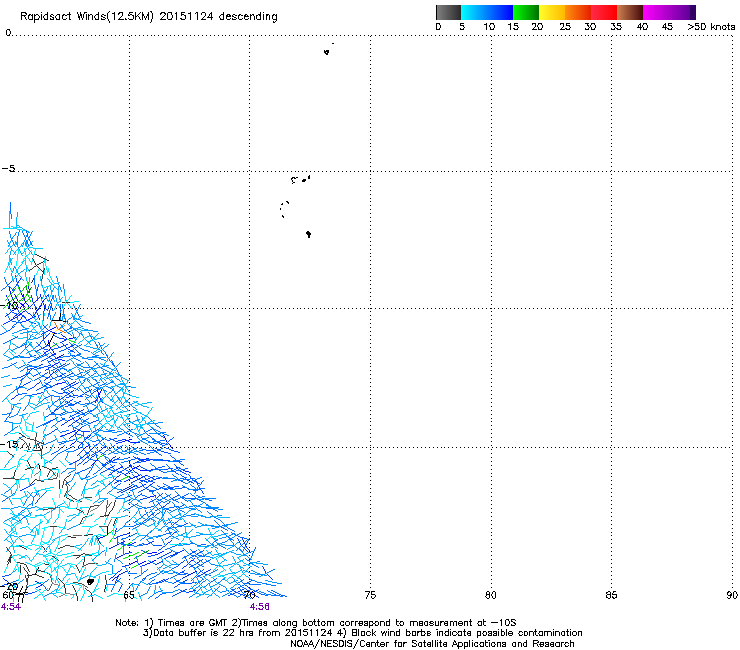Click the purple time stamp '4:56'
This screenshot has height=650, width=740.
click(260, 607)
